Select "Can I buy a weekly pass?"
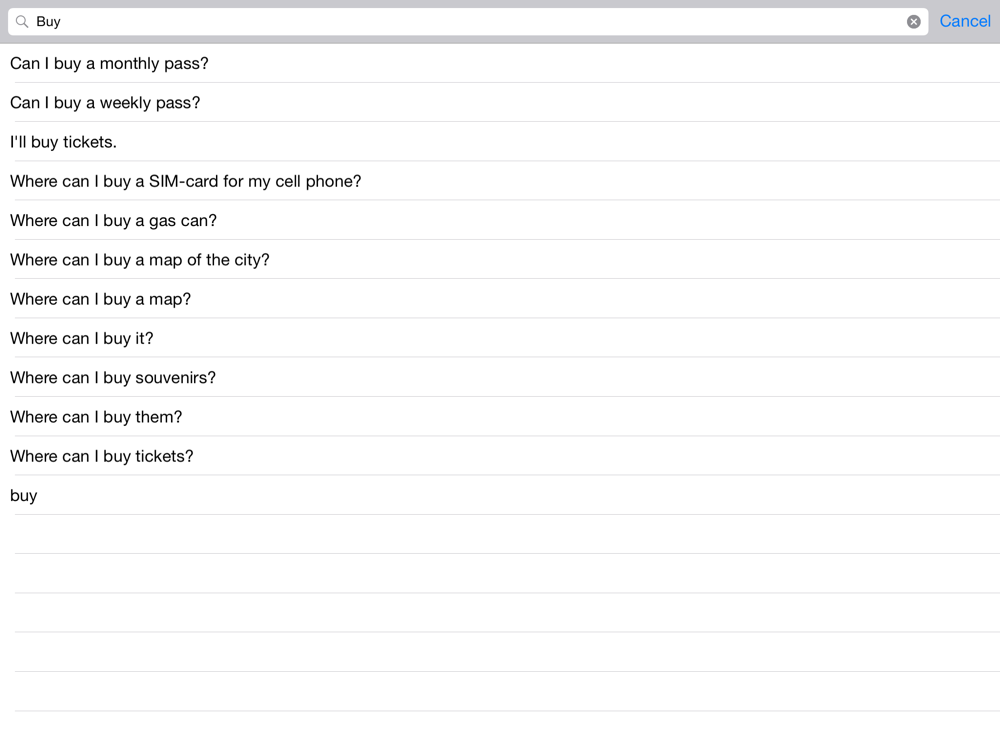1000x730 pixels. (x=105, y=102)
